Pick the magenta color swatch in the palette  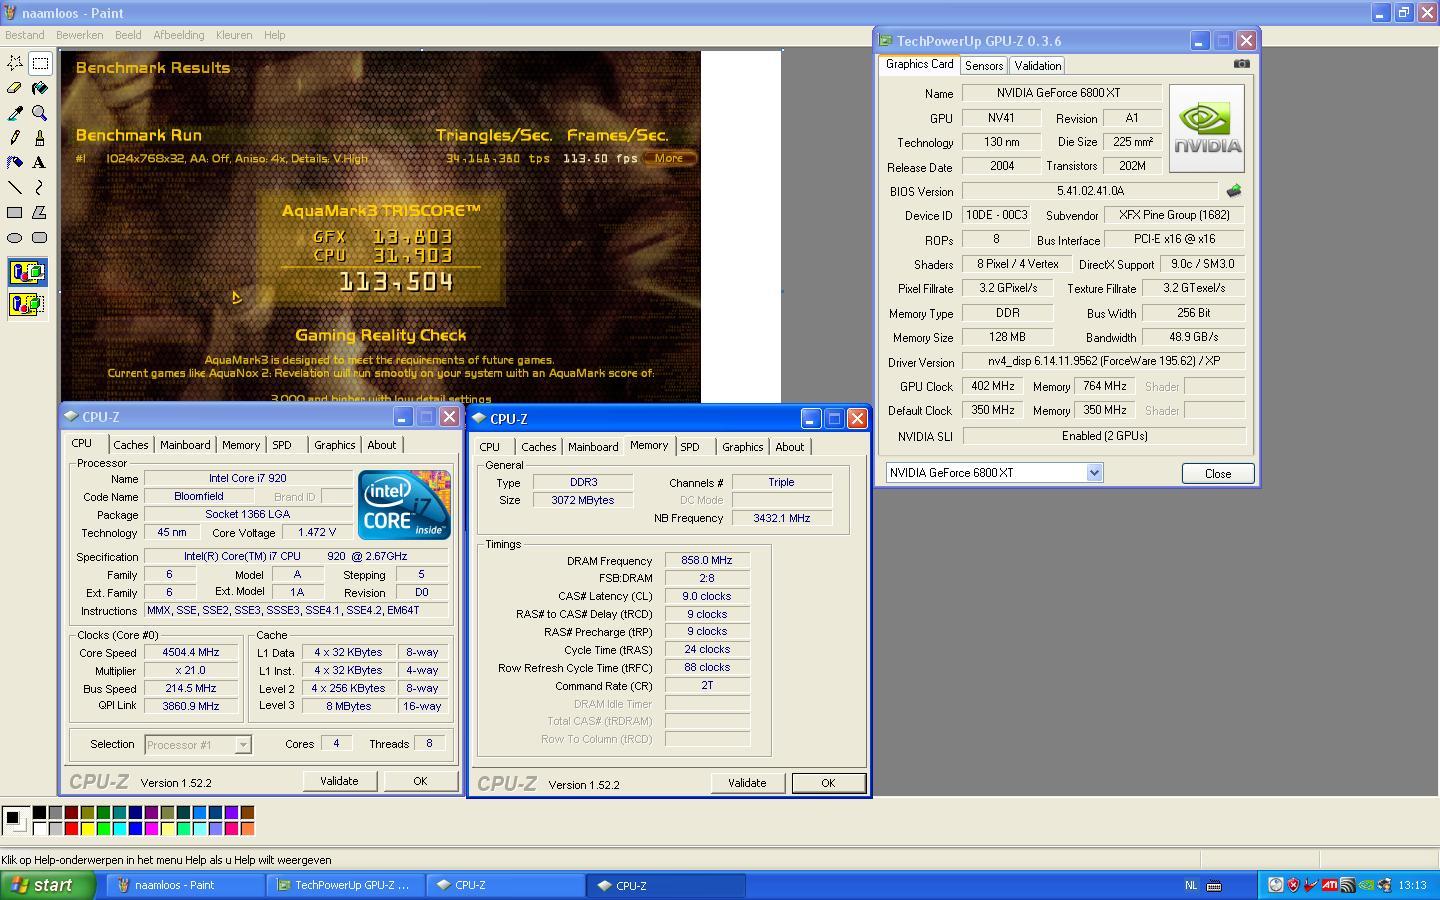pos(151,828)
